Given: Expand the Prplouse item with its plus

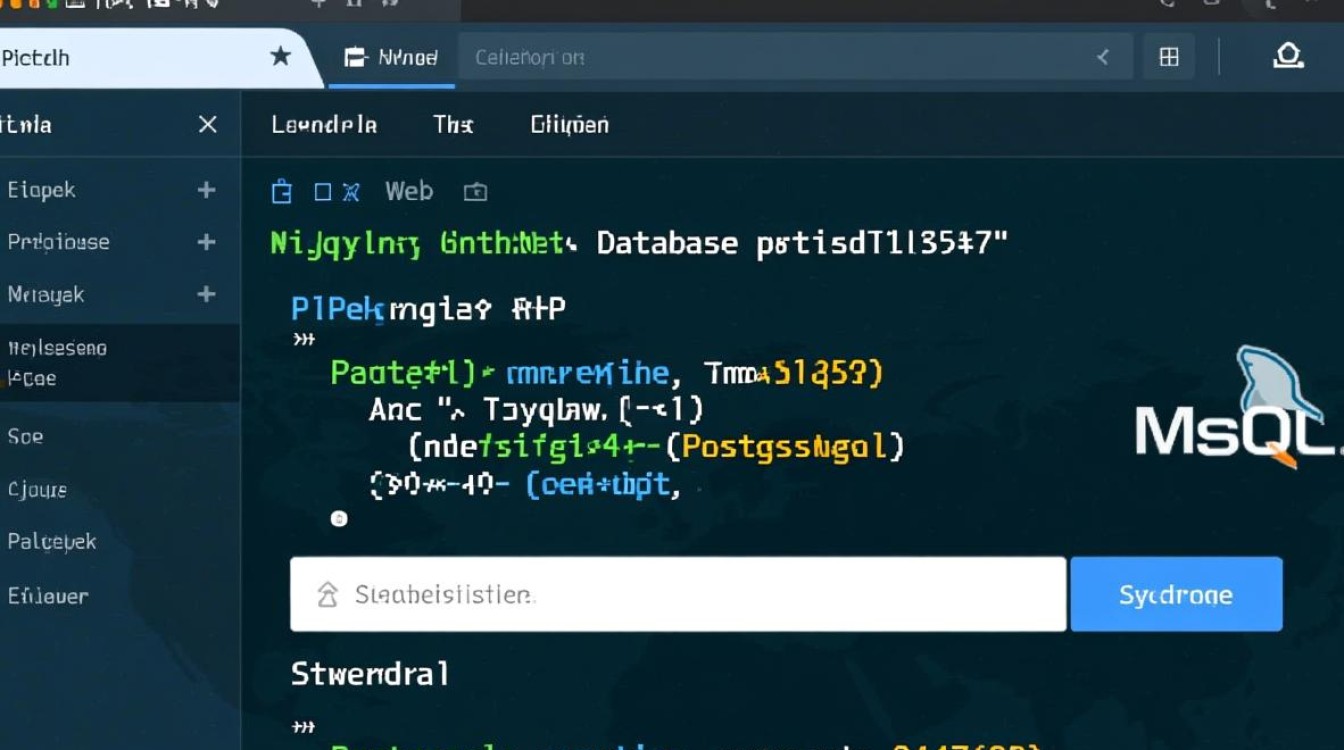Looking at the screenshot, I should pyautogui.click(x=207, y=242).
